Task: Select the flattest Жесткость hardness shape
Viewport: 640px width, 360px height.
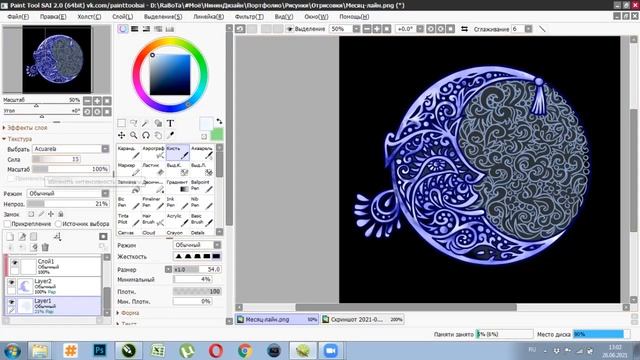Action: coord(216,256)
